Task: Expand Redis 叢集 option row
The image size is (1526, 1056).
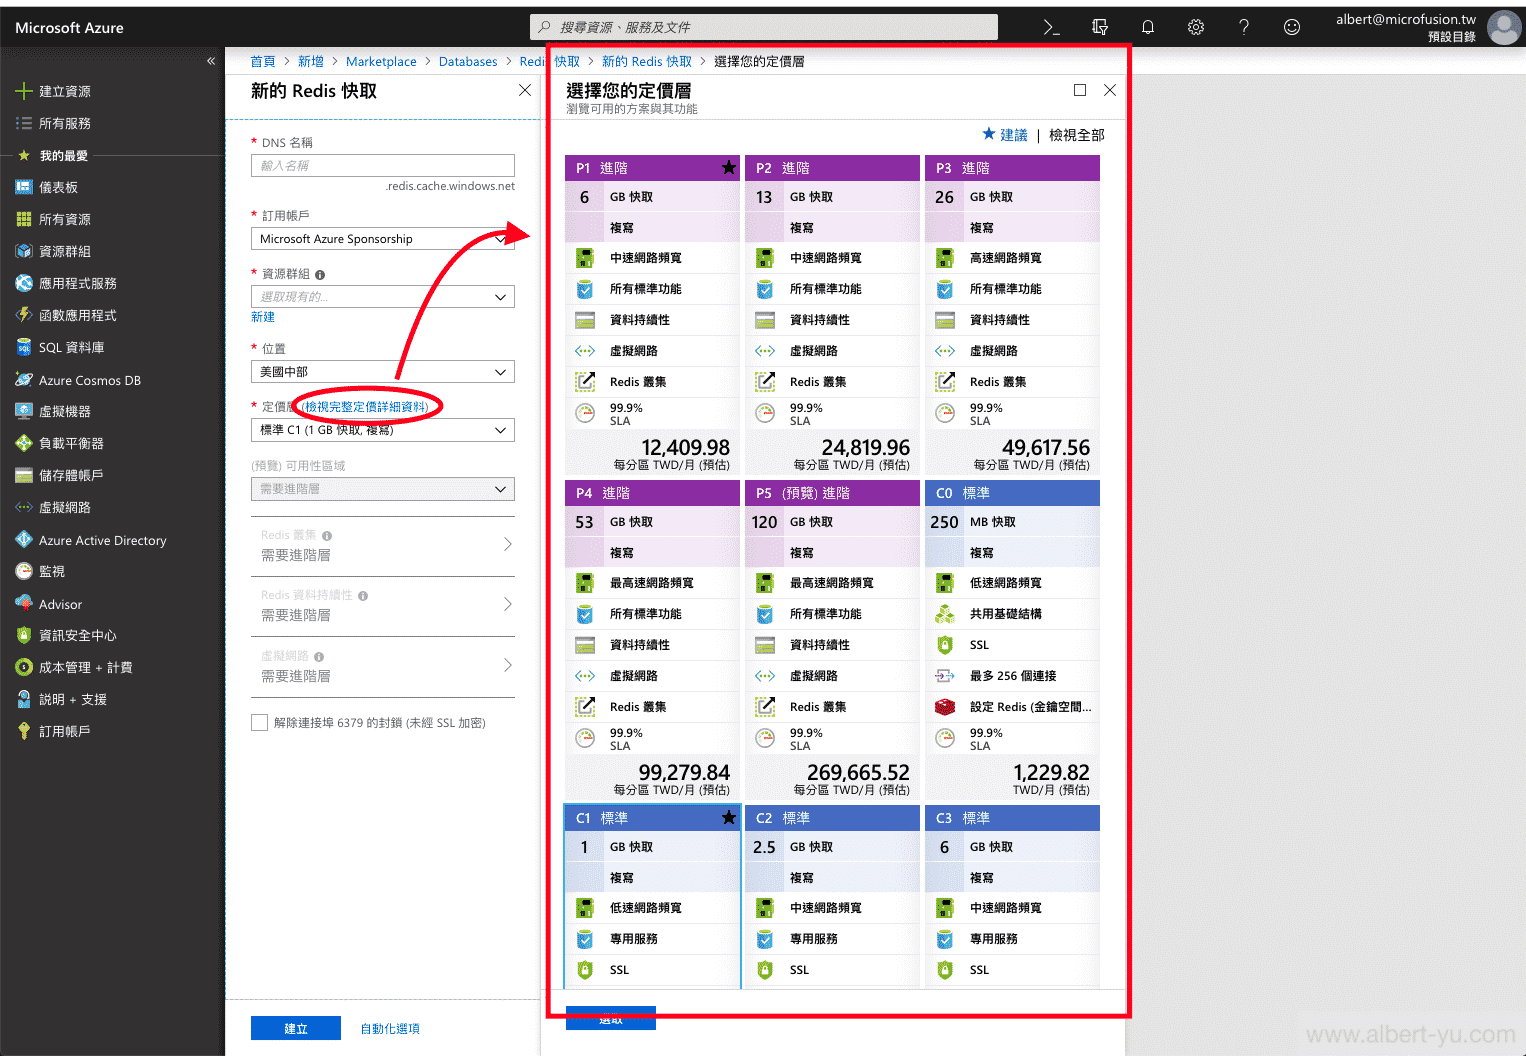Action: (383, 545)
